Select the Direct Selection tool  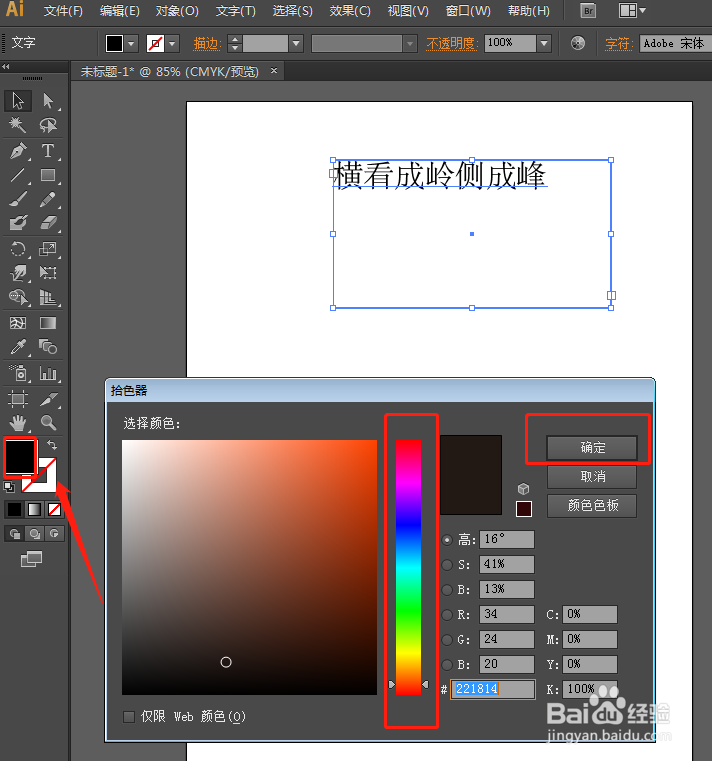point(48,101)
